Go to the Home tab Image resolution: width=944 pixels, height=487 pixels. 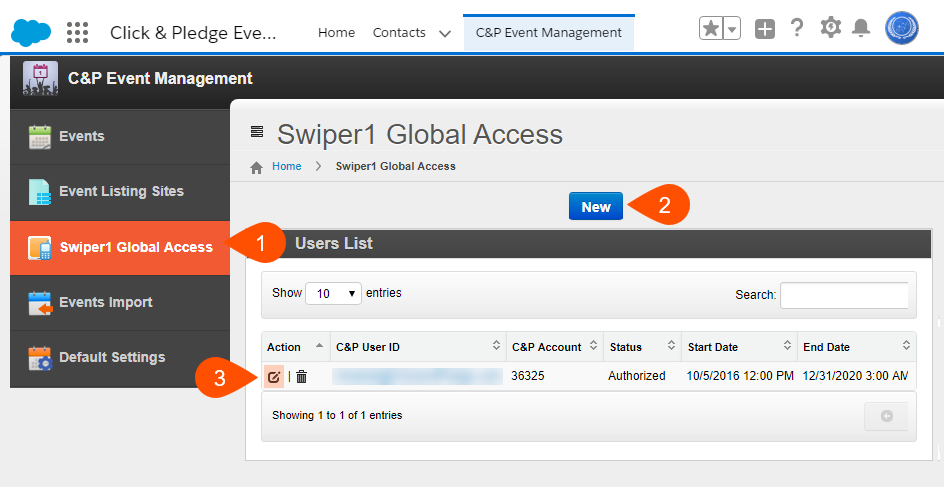point(337,33)
